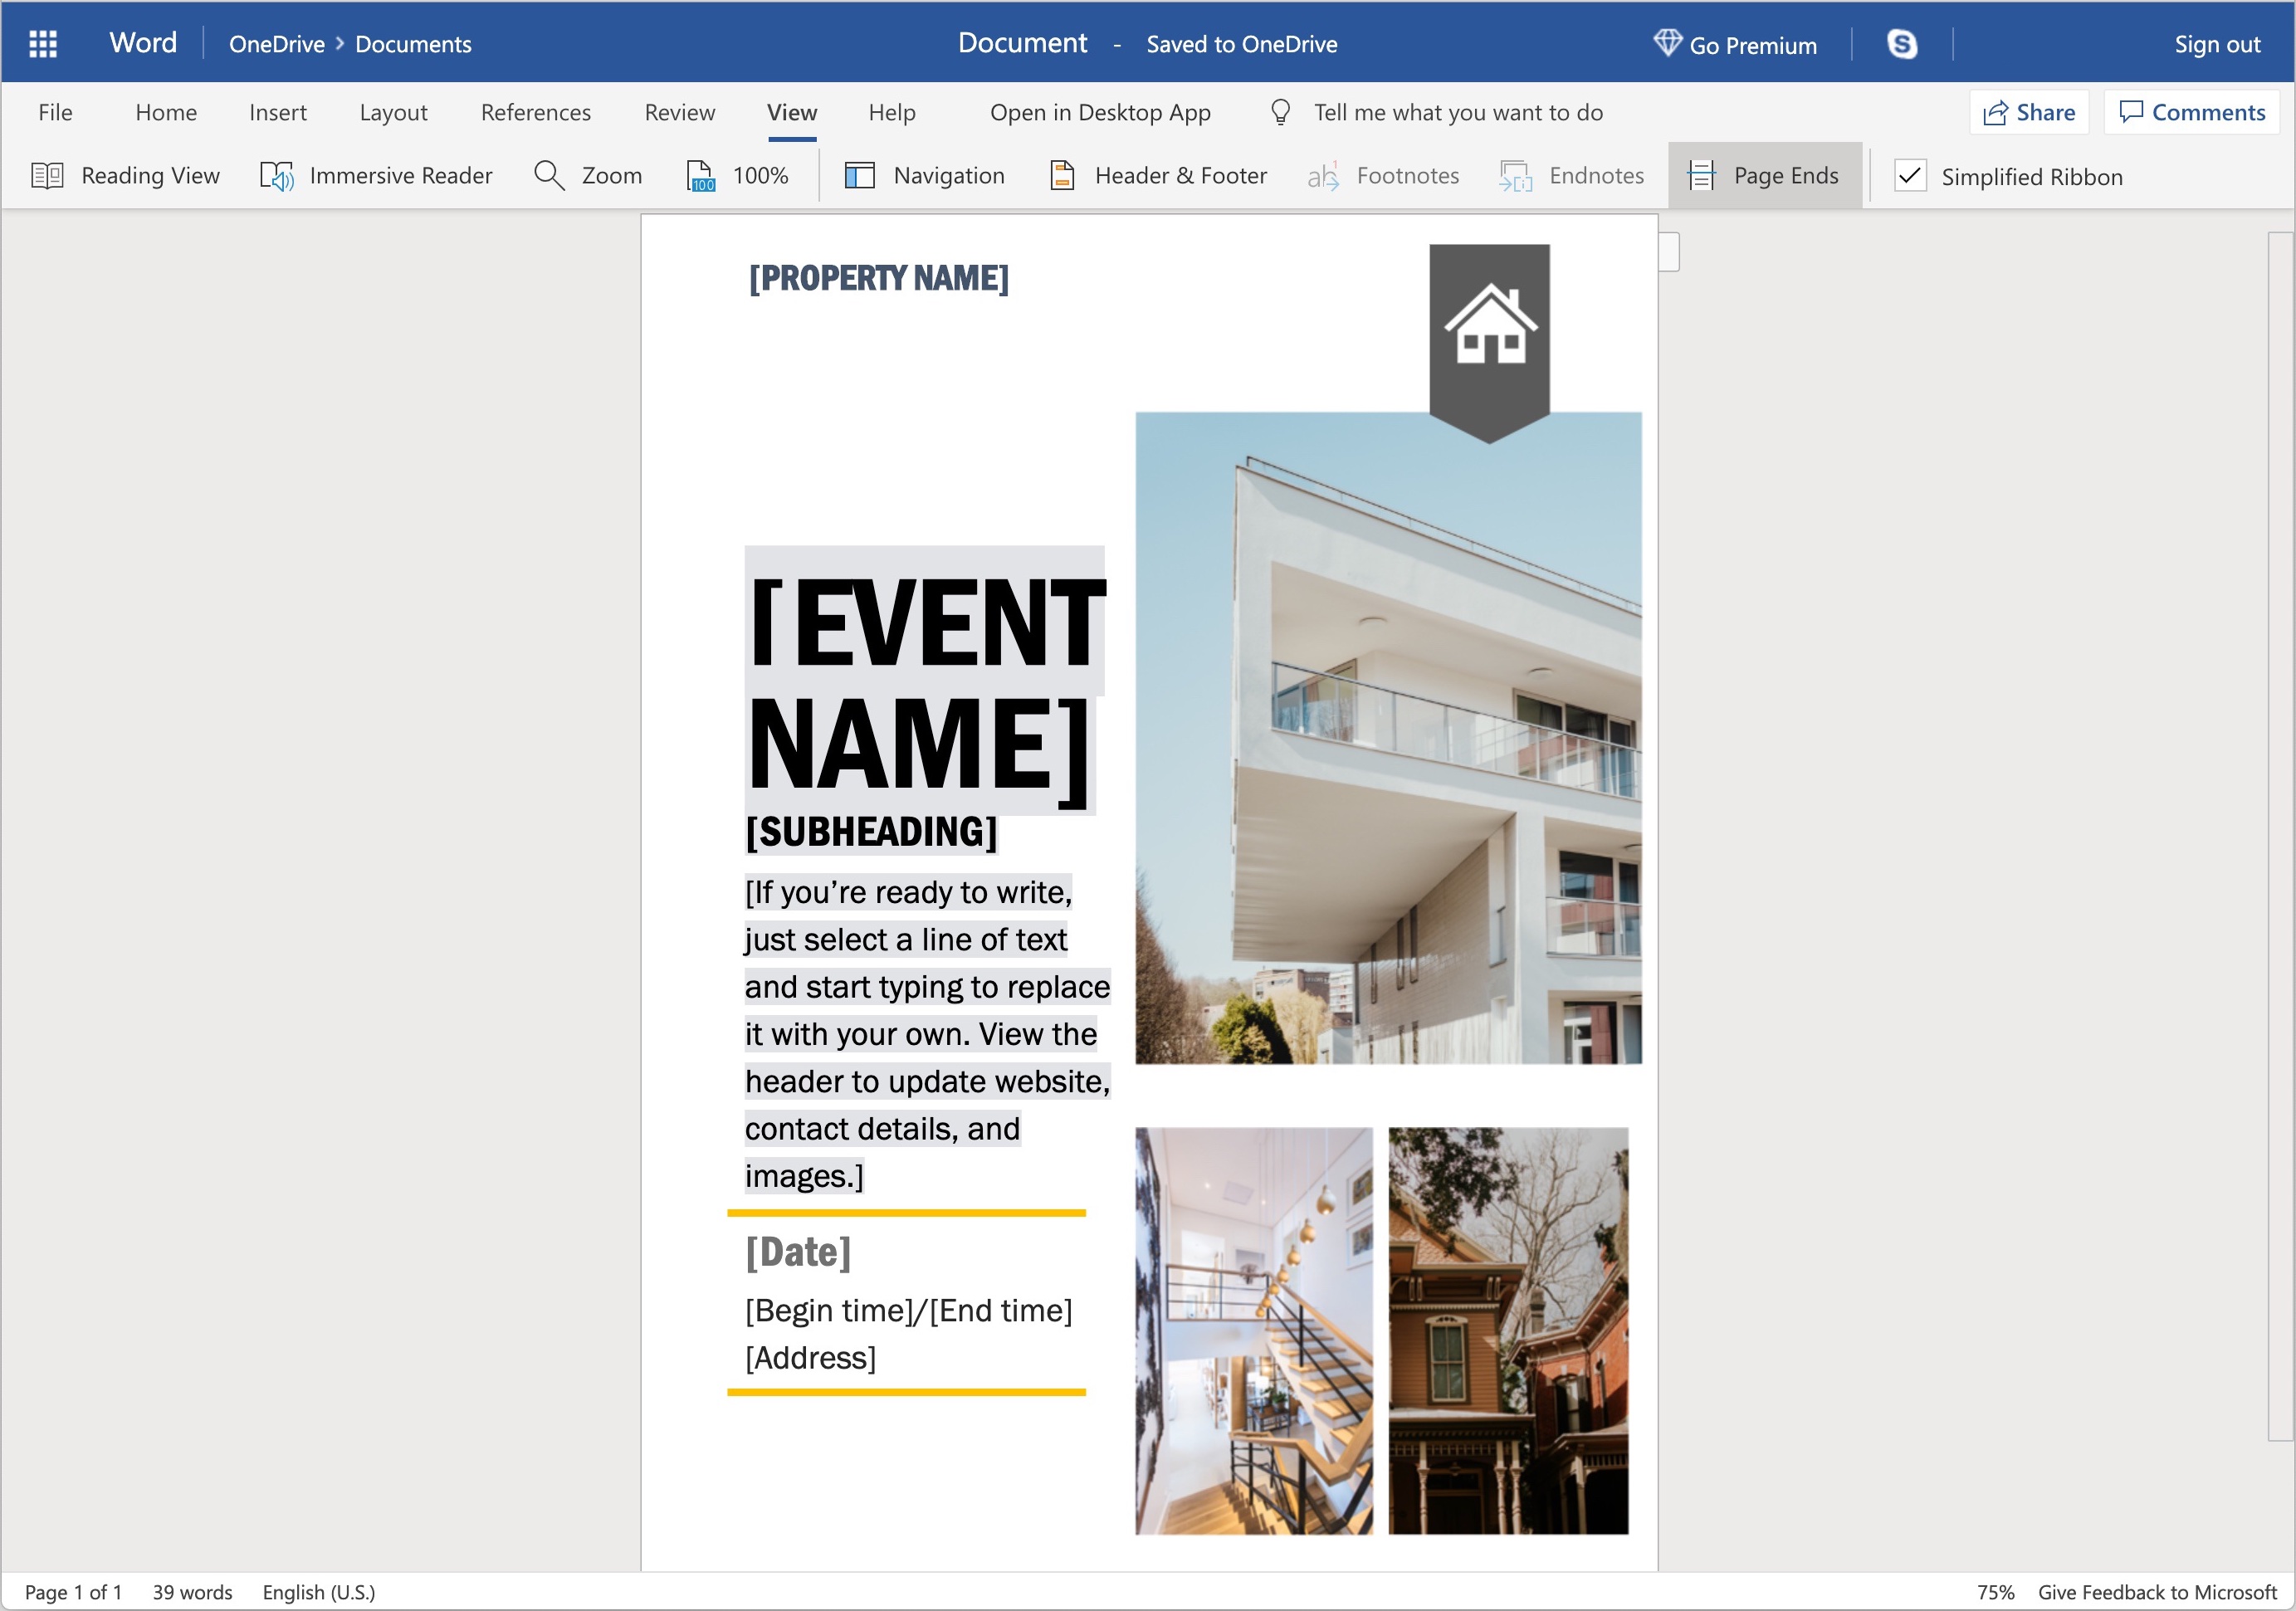Click Open in Desktop App
The height and width of the screenshot is (1611, 2296).
(x=1100, y=112)
